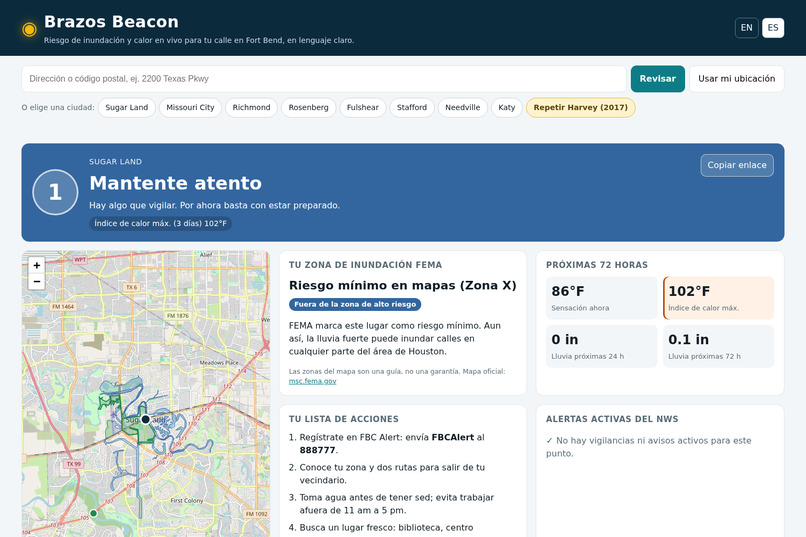Click the green marker dot on map
The width and height of the screenshot is (806, 537).
tap(93, 513)
